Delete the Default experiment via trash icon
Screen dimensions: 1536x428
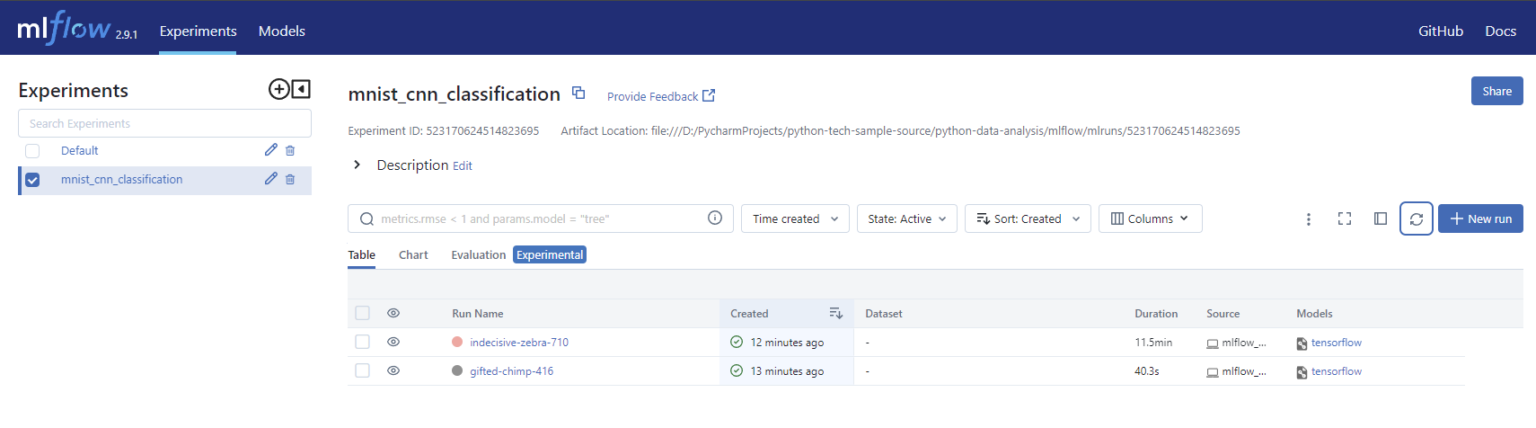290,150
